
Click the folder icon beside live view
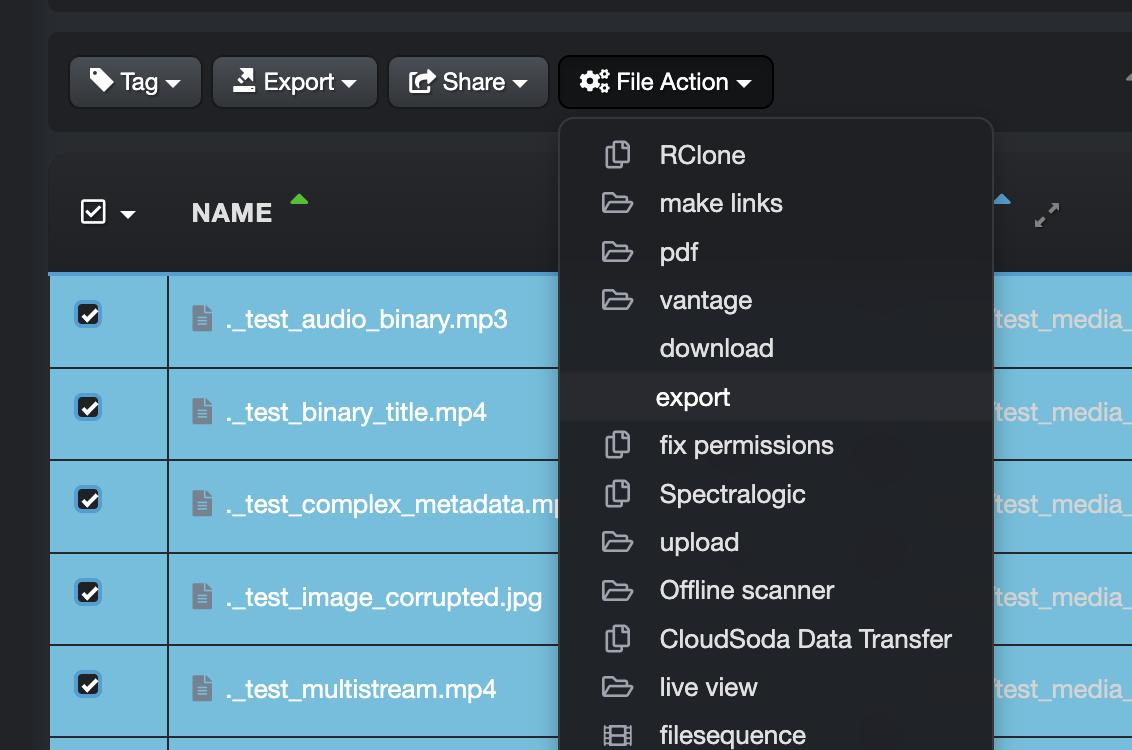617,687
